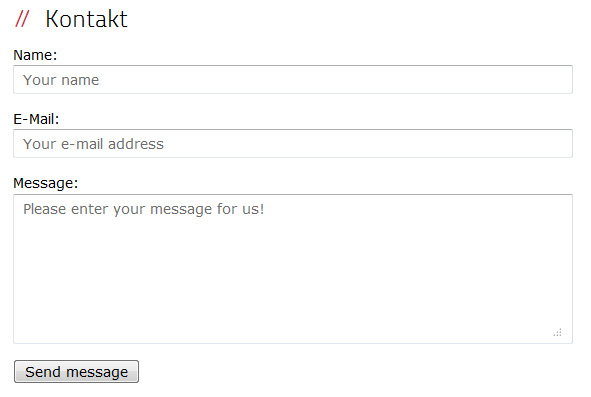Click the bottom-right corner grip of Message box
Image resolution: width=591 pixels, height=397 pixels.
tap(558, 333)
